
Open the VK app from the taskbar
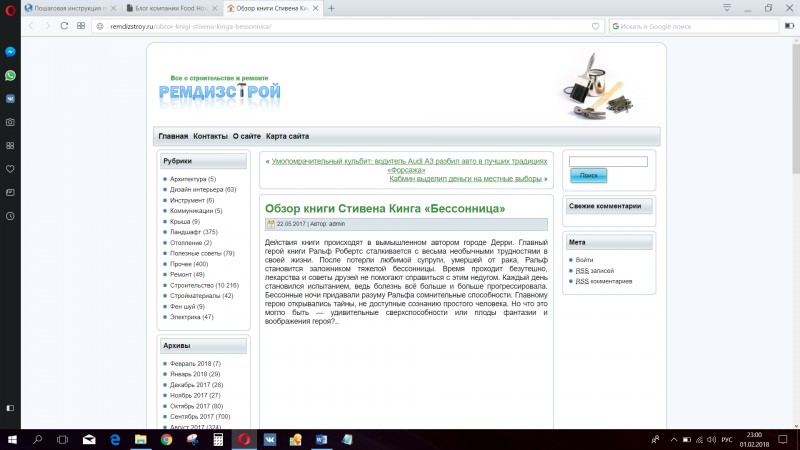click(270, 439)
